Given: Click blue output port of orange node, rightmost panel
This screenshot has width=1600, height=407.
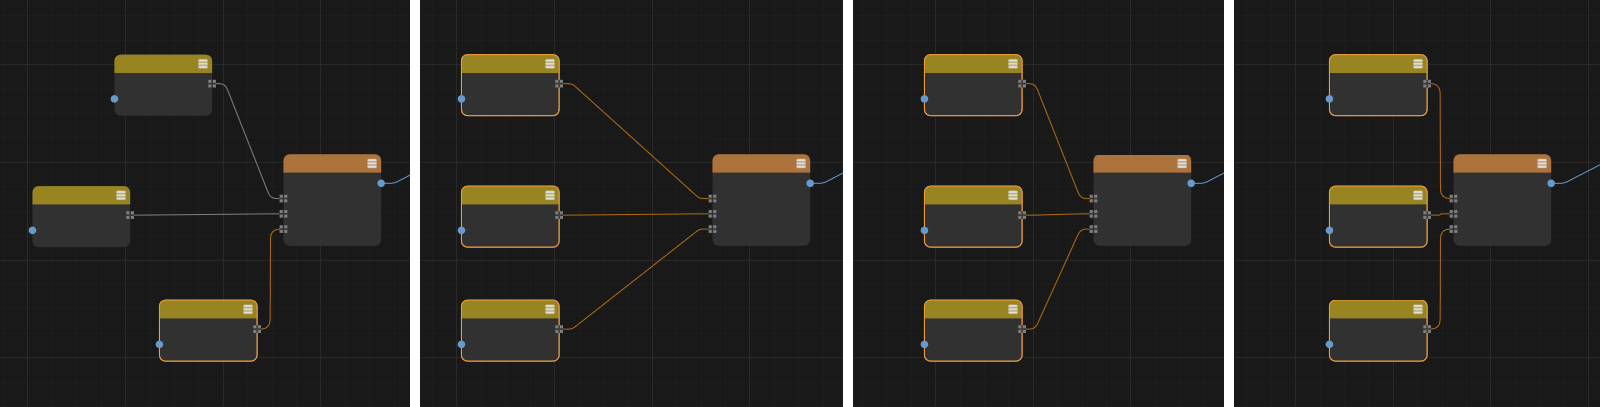Looking at the screenshot, I should pos(1551,183).
